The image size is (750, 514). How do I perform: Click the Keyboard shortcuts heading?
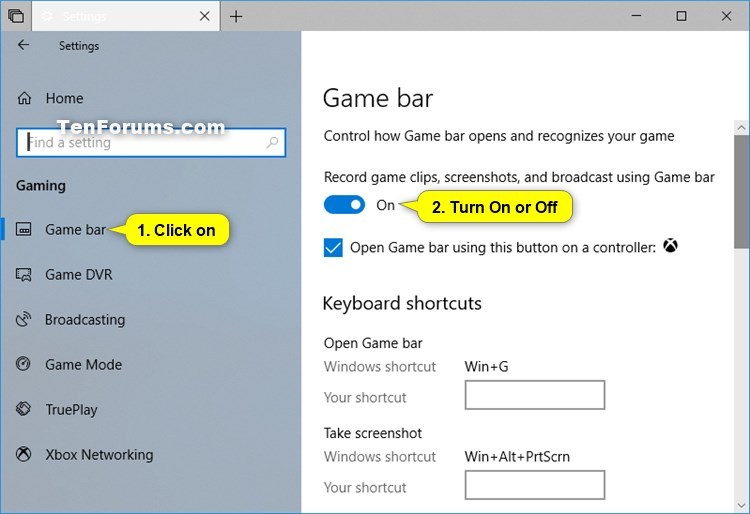(x=402, y=304)
